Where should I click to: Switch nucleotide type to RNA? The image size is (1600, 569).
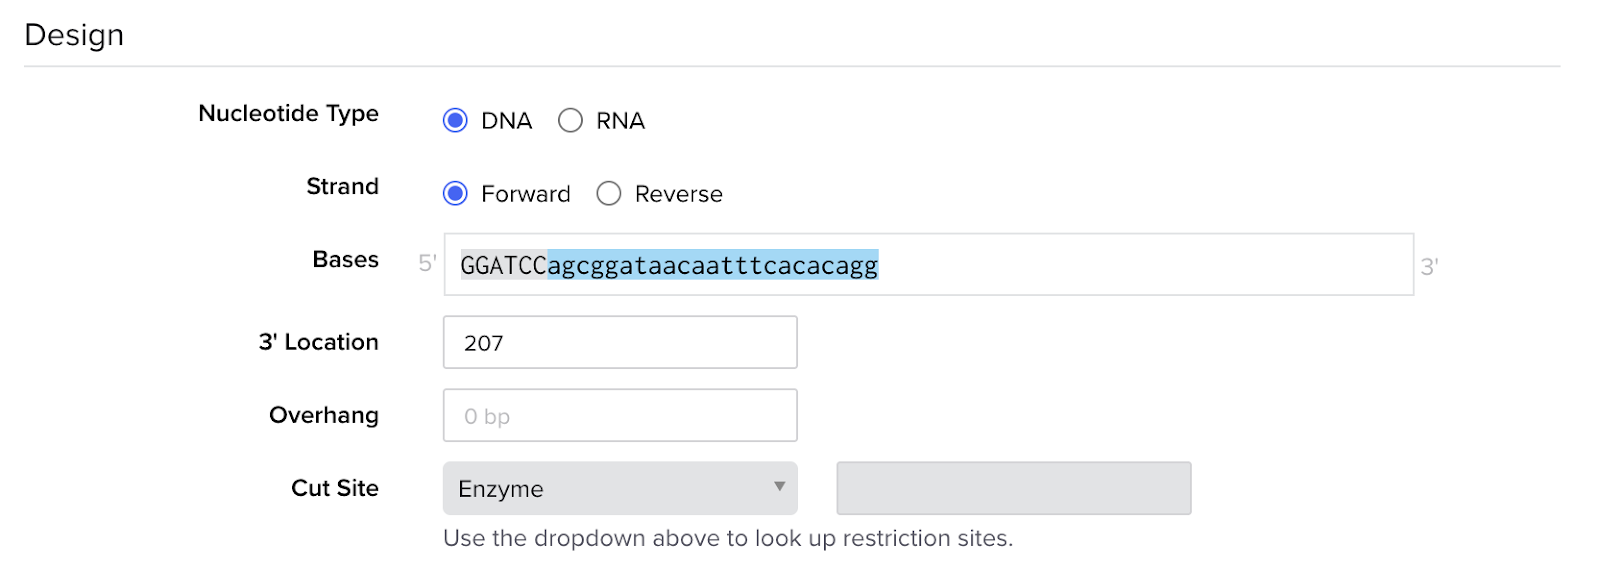570,121
